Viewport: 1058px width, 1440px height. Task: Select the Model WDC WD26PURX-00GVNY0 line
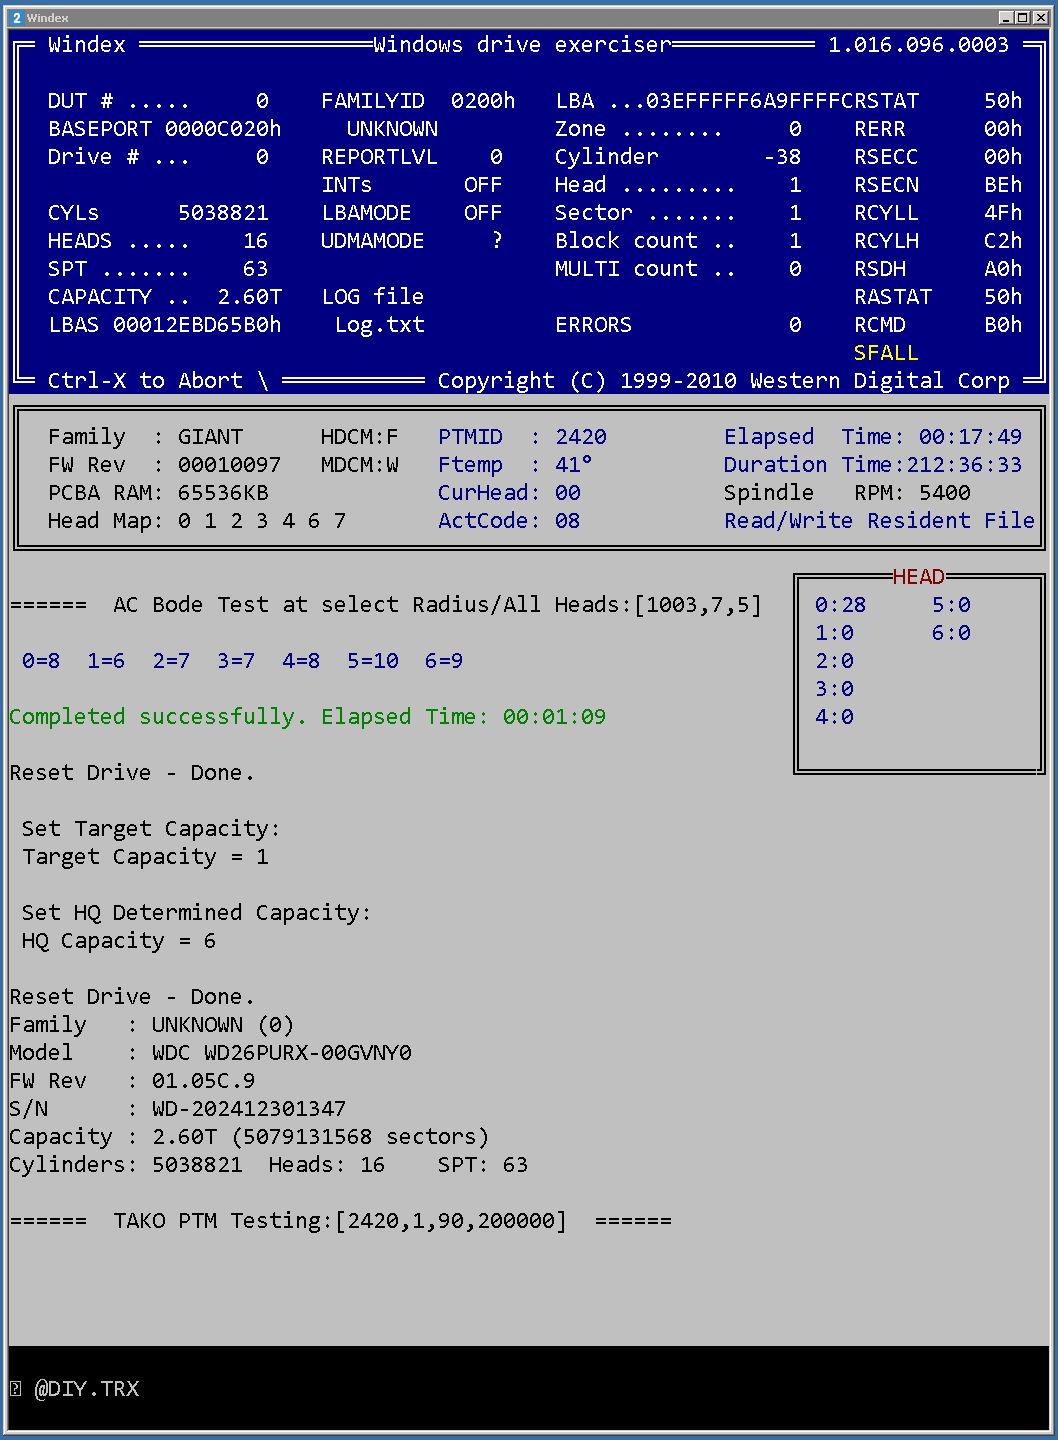click(x=210, y=1053)
